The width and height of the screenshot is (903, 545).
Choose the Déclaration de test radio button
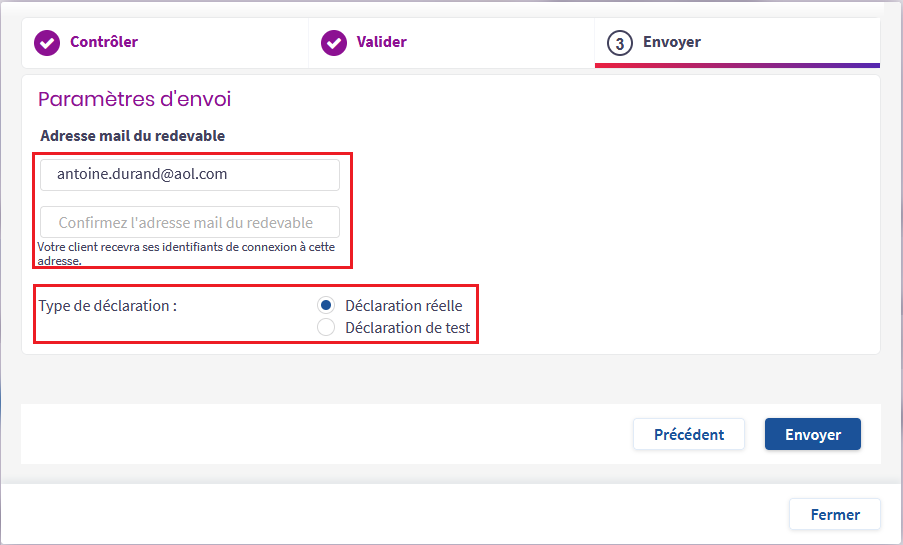pyautogui.click(x=326, y=327)
